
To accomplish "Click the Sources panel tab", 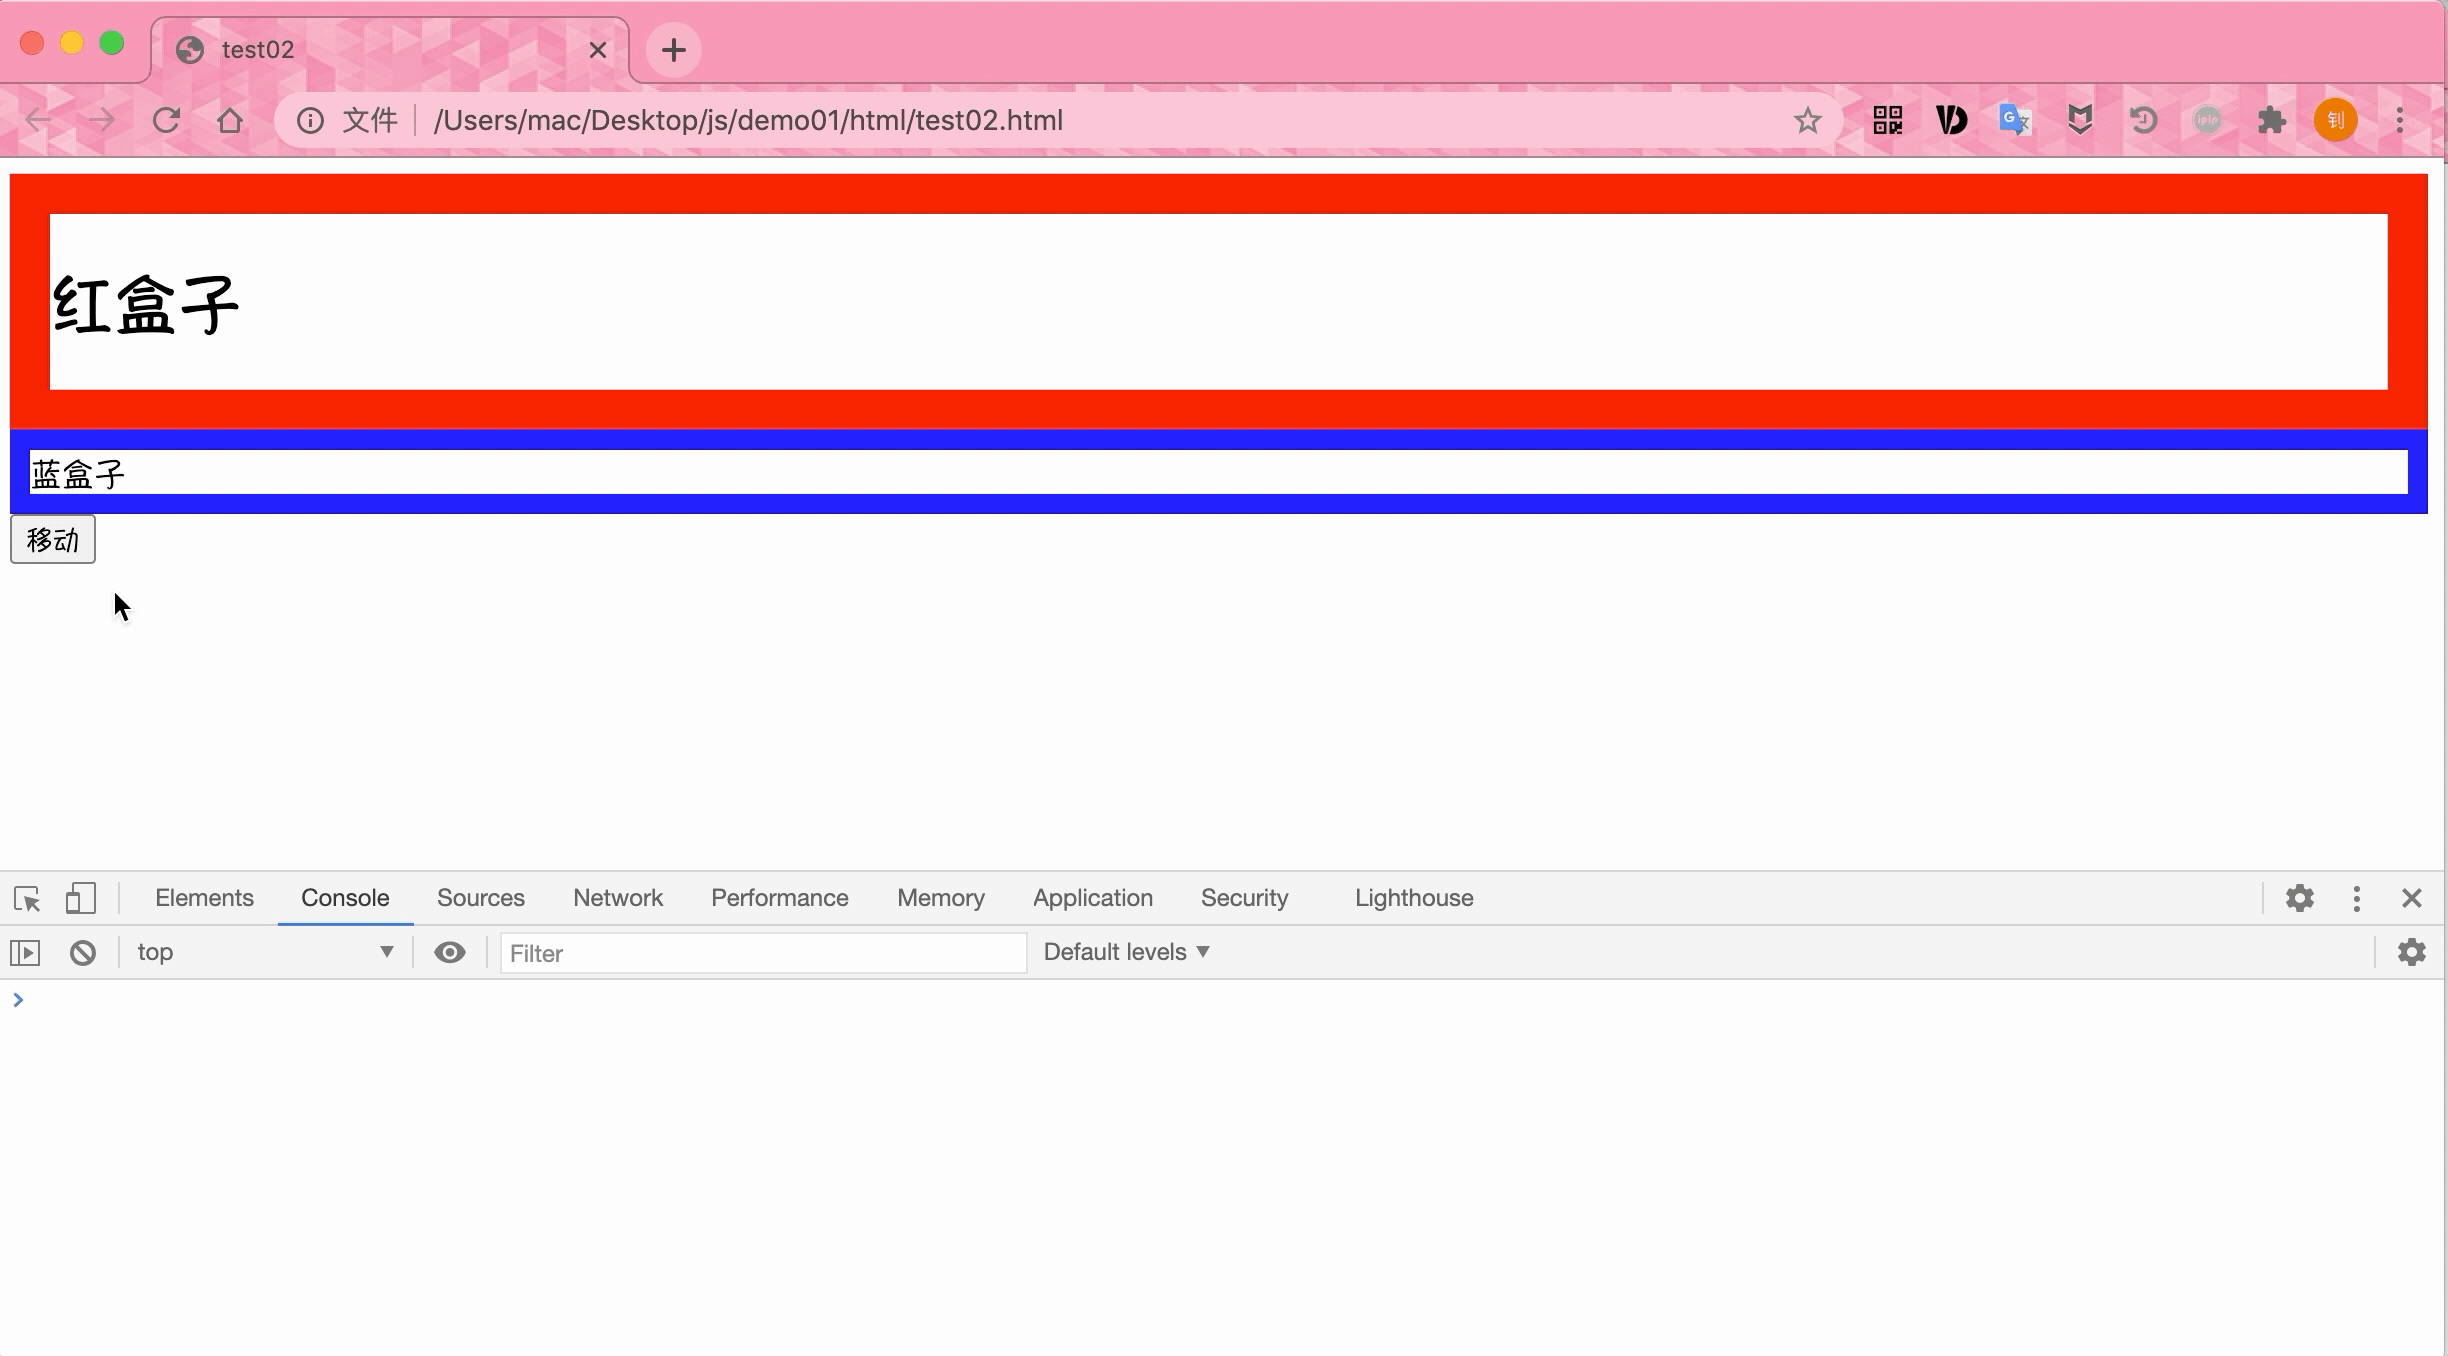I will 481,898.
